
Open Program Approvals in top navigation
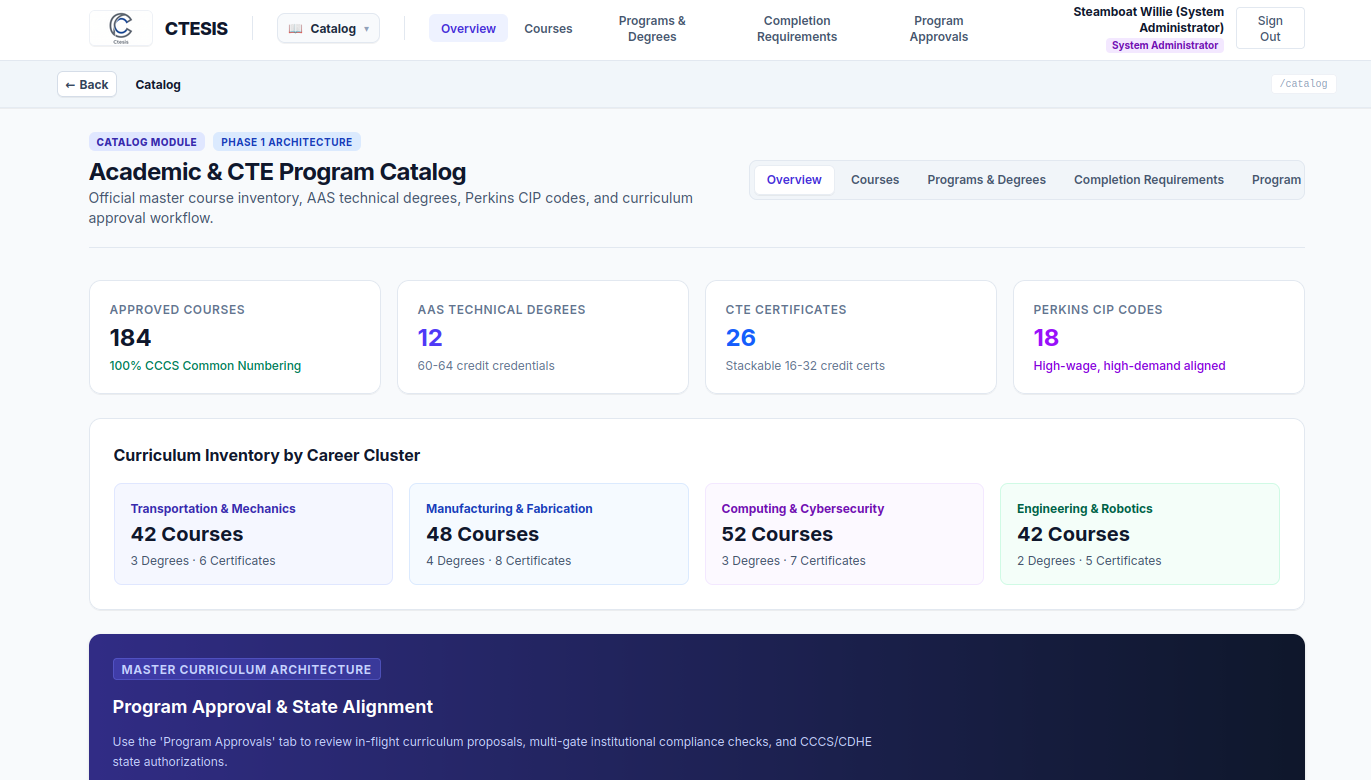939,29
